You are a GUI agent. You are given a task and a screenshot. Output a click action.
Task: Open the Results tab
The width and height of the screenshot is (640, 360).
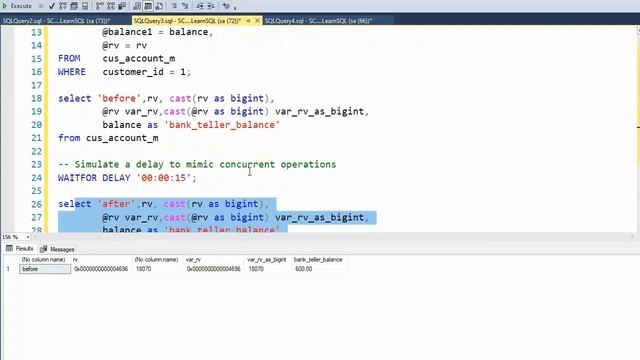20,249
